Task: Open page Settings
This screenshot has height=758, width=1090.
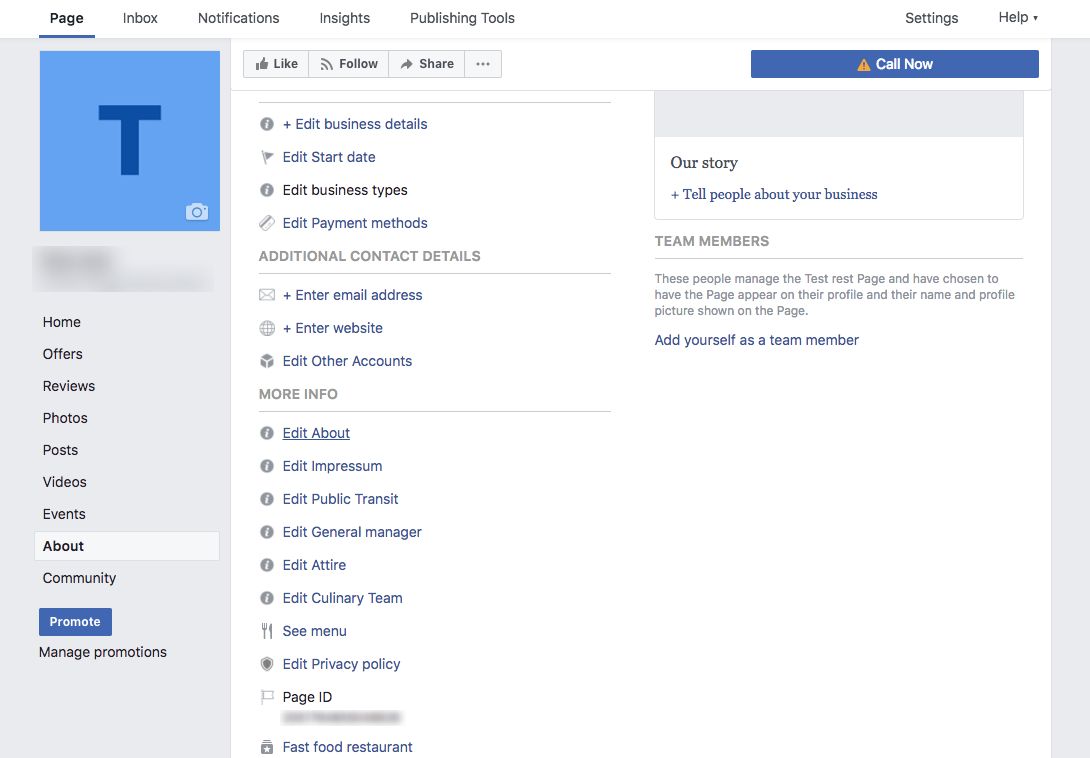Action: (x=932, y=19)
